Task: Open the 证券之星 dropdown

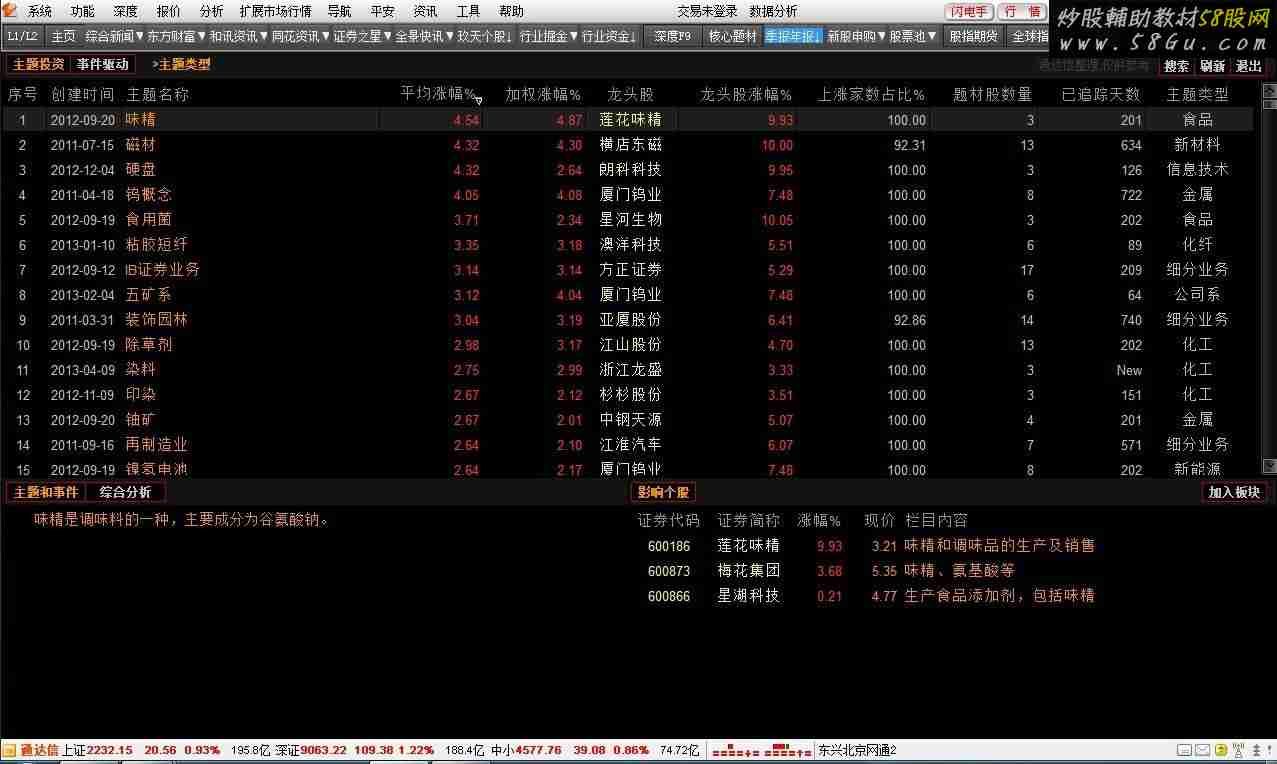Action: [x=362, y=36]
